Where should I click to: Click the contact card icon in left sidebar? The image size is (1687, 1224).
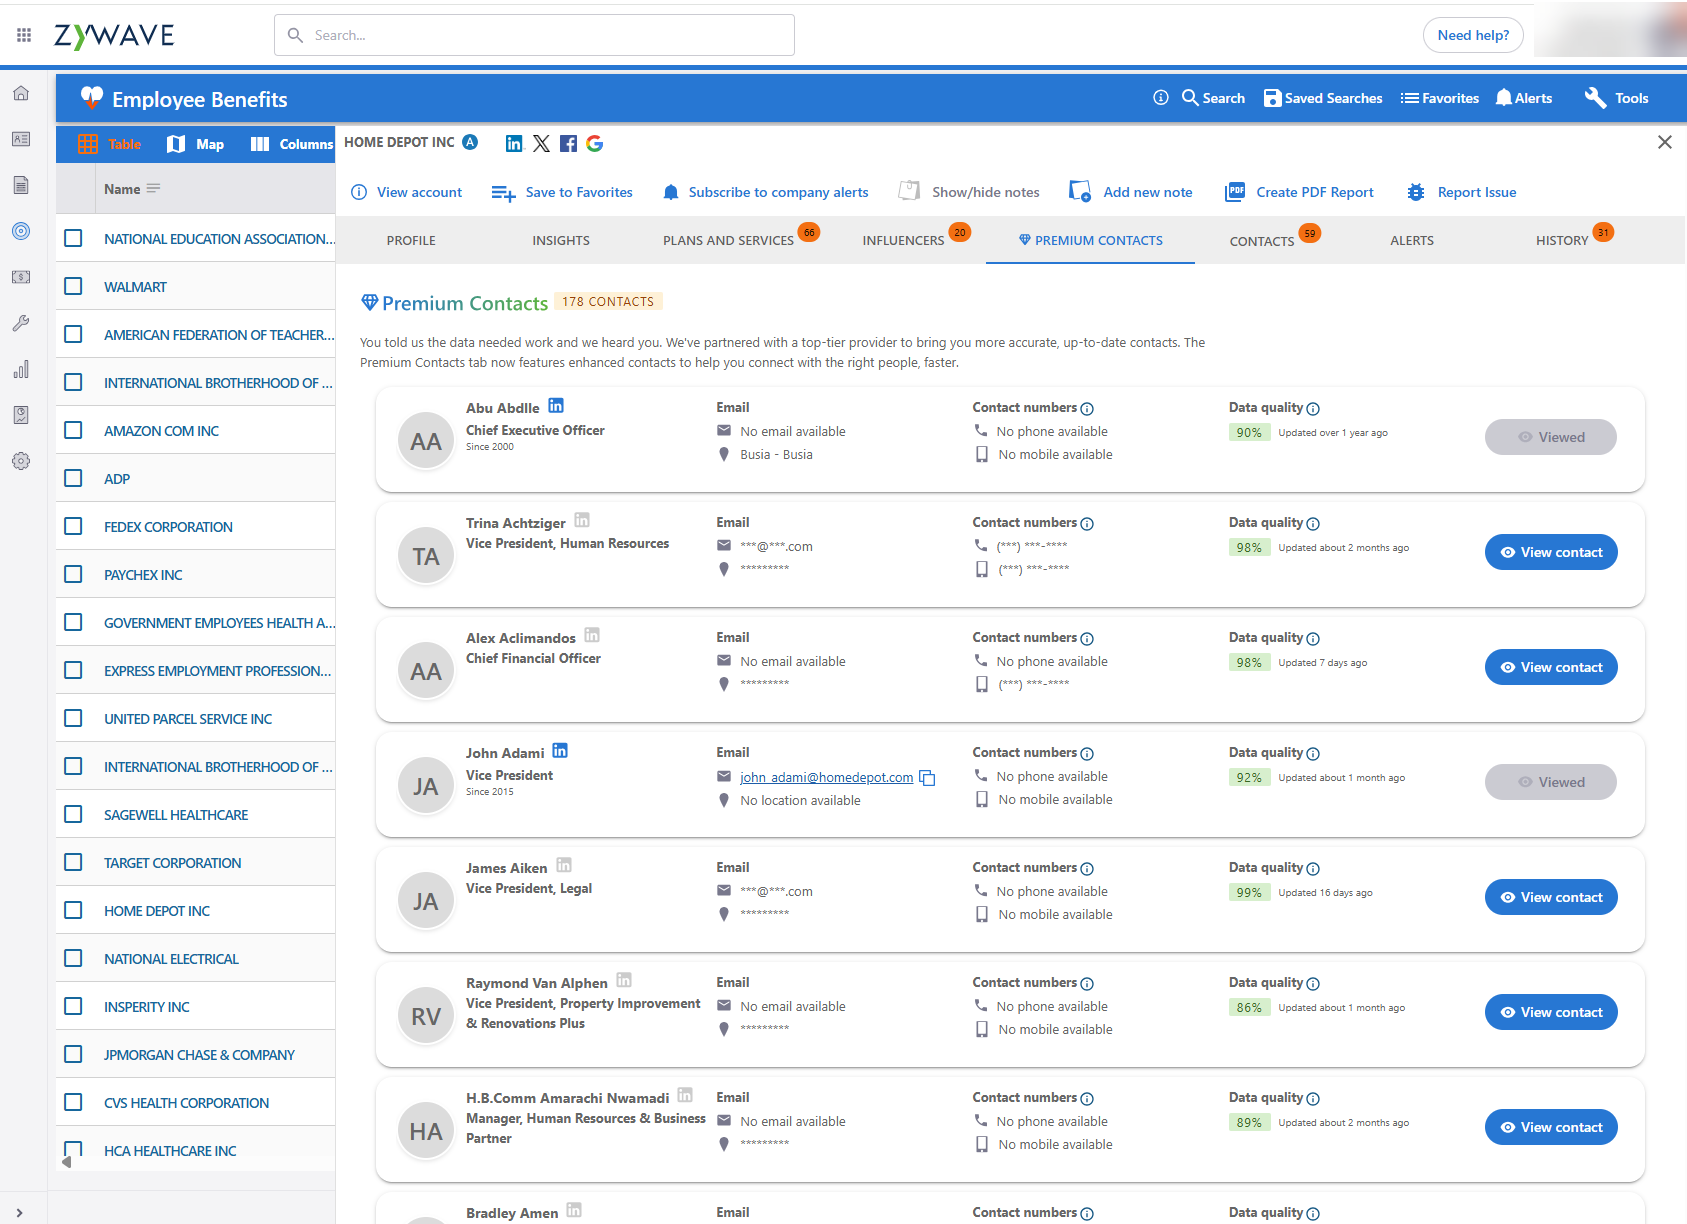[21, 139]
